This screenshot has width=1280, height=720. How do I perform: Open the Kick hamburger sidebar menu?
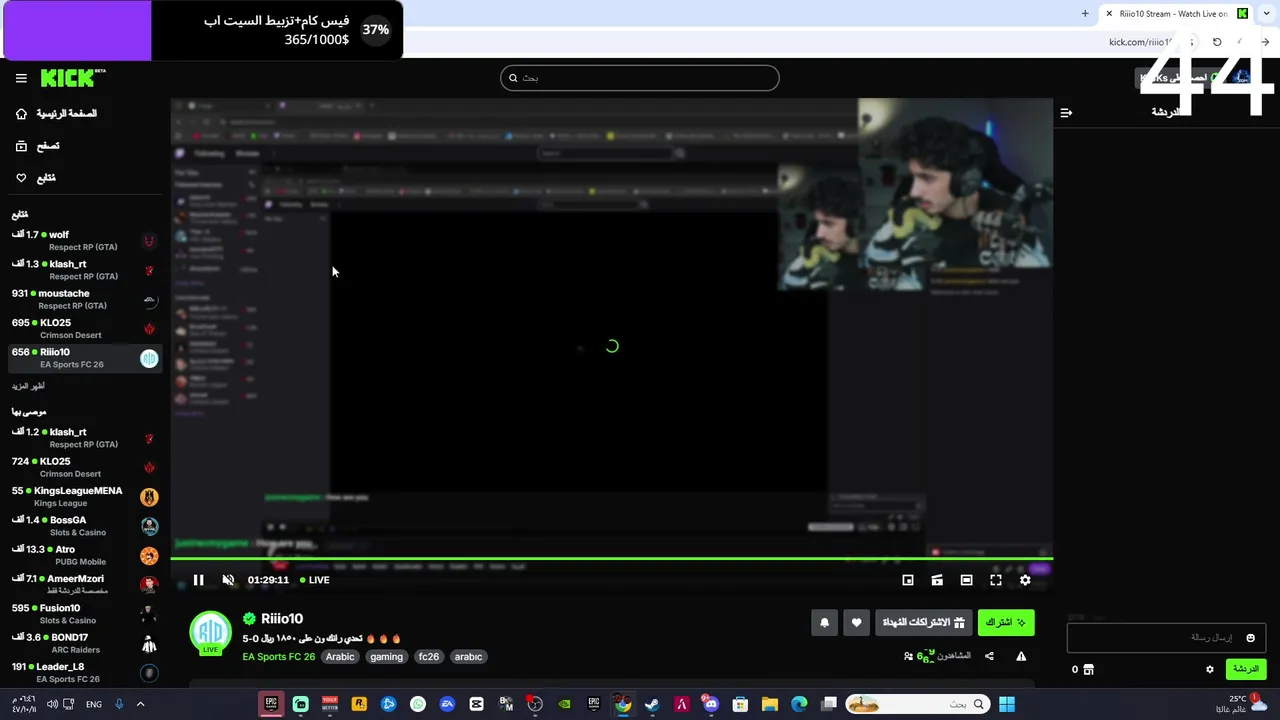tap(21, 78)
